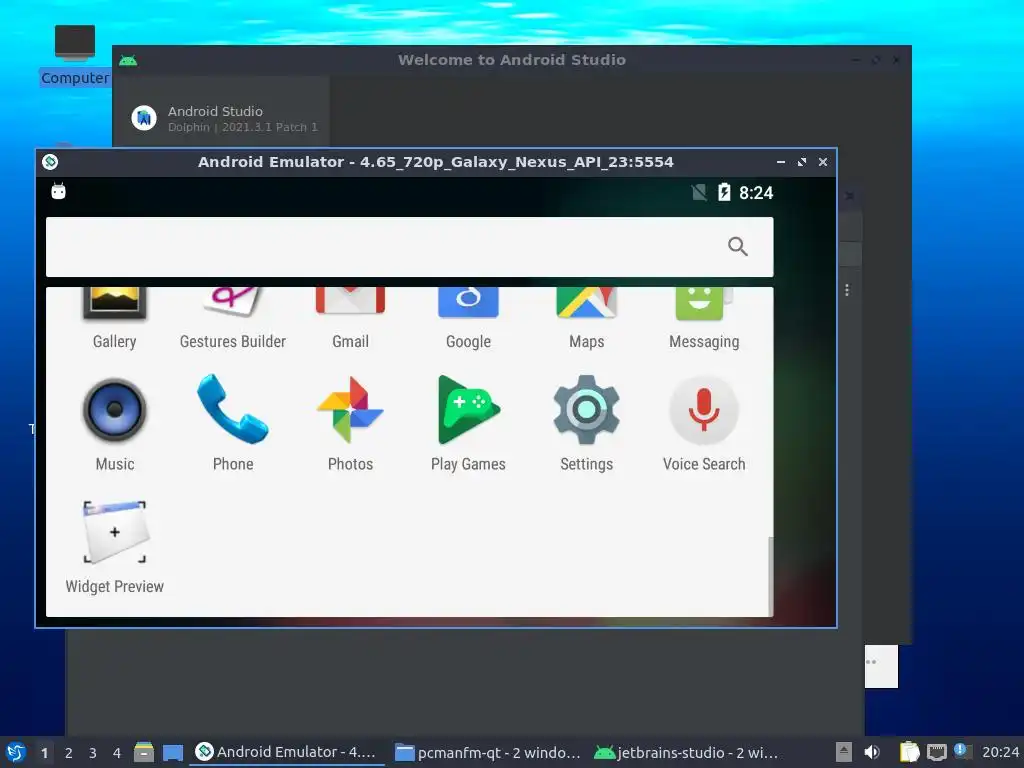Open Android Settings app
The height and width of the screenshot is (768, 1024).
(x=586, y=423)
